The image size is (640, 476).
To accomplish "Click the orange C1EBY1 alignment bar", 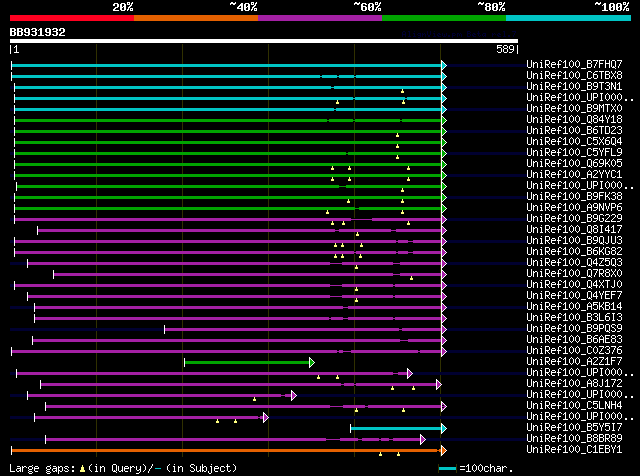I will click(226, 451).
